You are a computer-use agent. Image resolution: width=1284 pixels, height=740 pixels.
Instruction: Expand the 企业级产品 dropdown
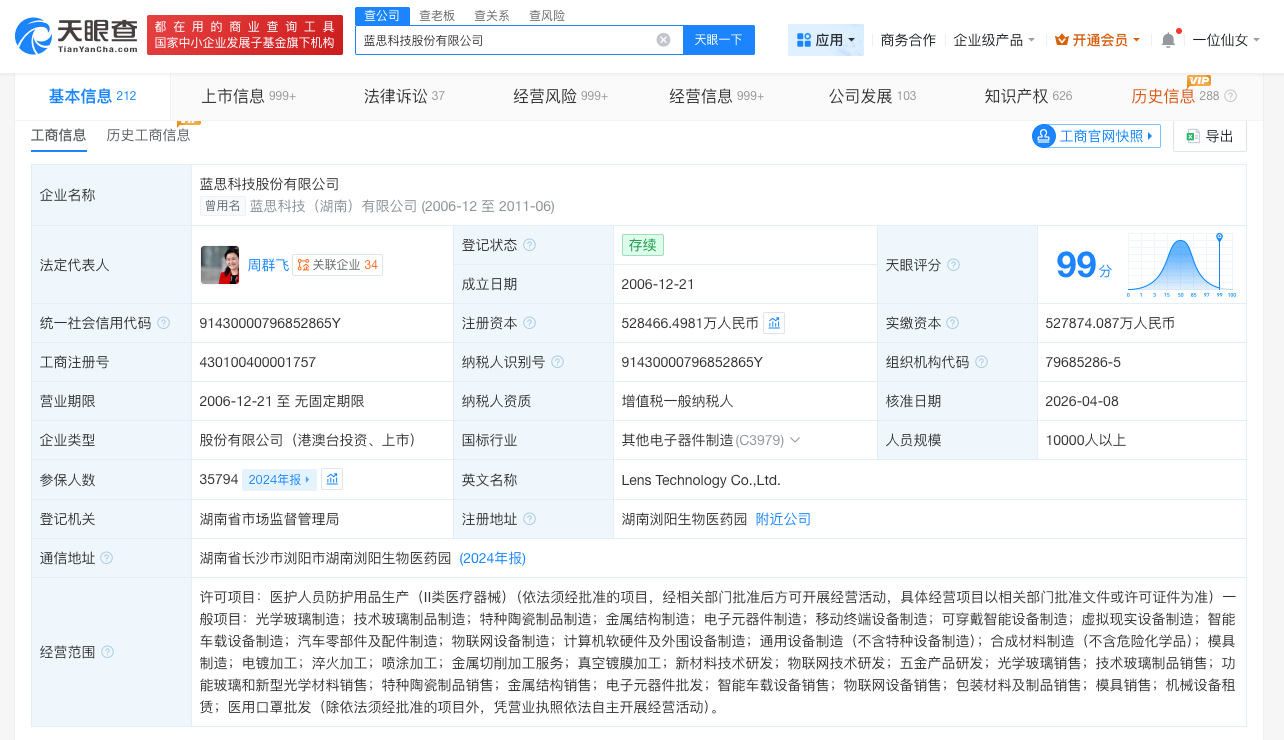click(x=994, y=40)
